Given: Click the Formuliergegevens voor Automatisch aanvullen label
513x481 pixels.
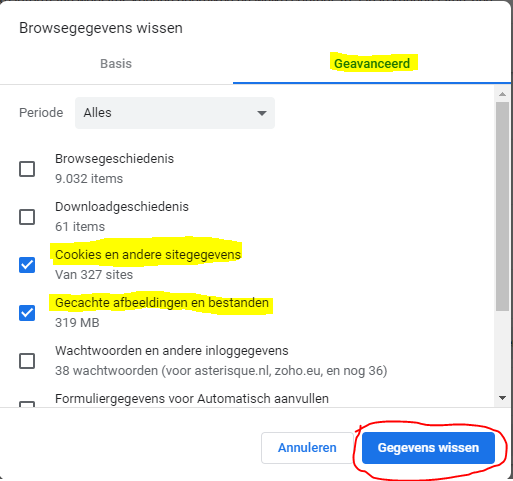Looking at the screenshot, I should [x=192, y=399].
